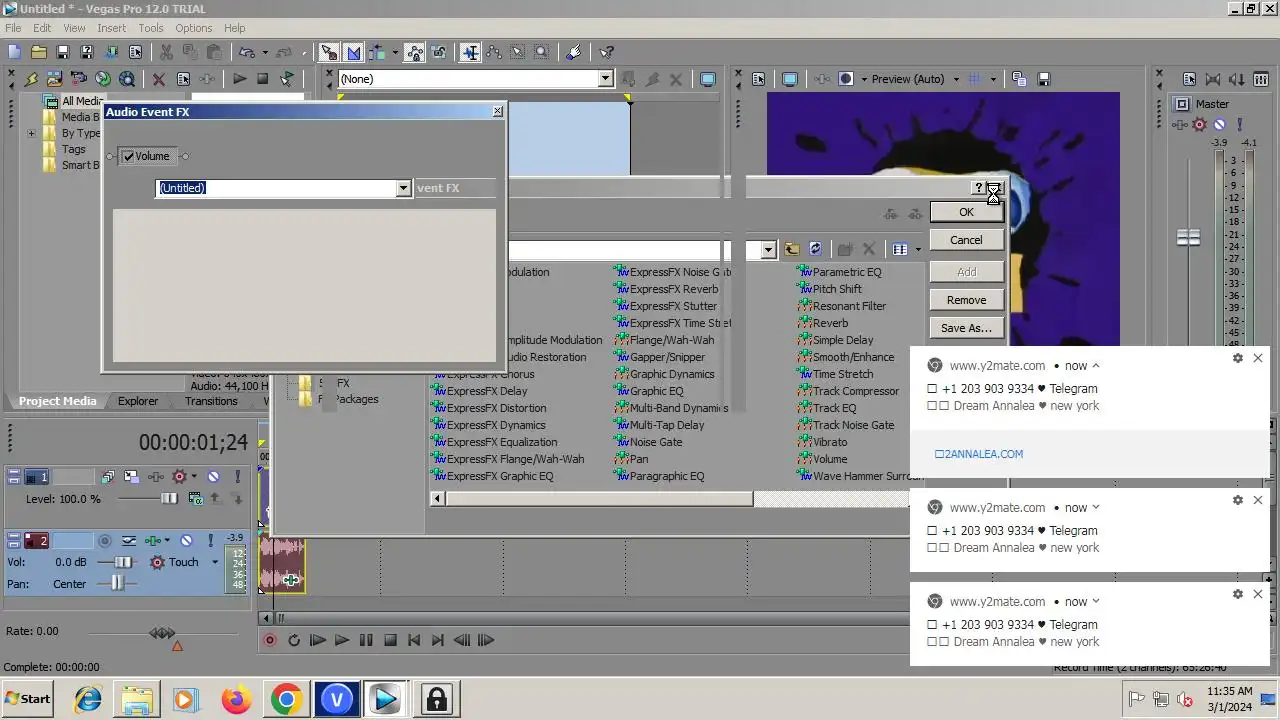Select the Zoom edit tool magnifier icon
This screenshot has width=1280, height=720.
tap(541, 52)
